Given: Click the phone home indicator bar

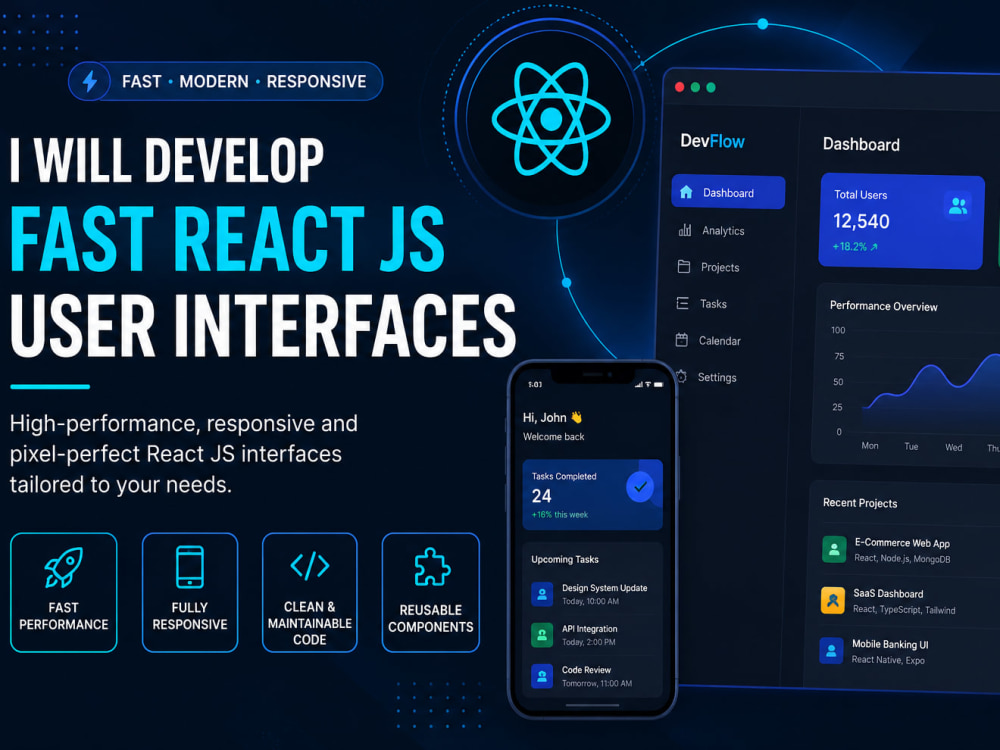Looking at the screenshot, I should click(592, 705).
